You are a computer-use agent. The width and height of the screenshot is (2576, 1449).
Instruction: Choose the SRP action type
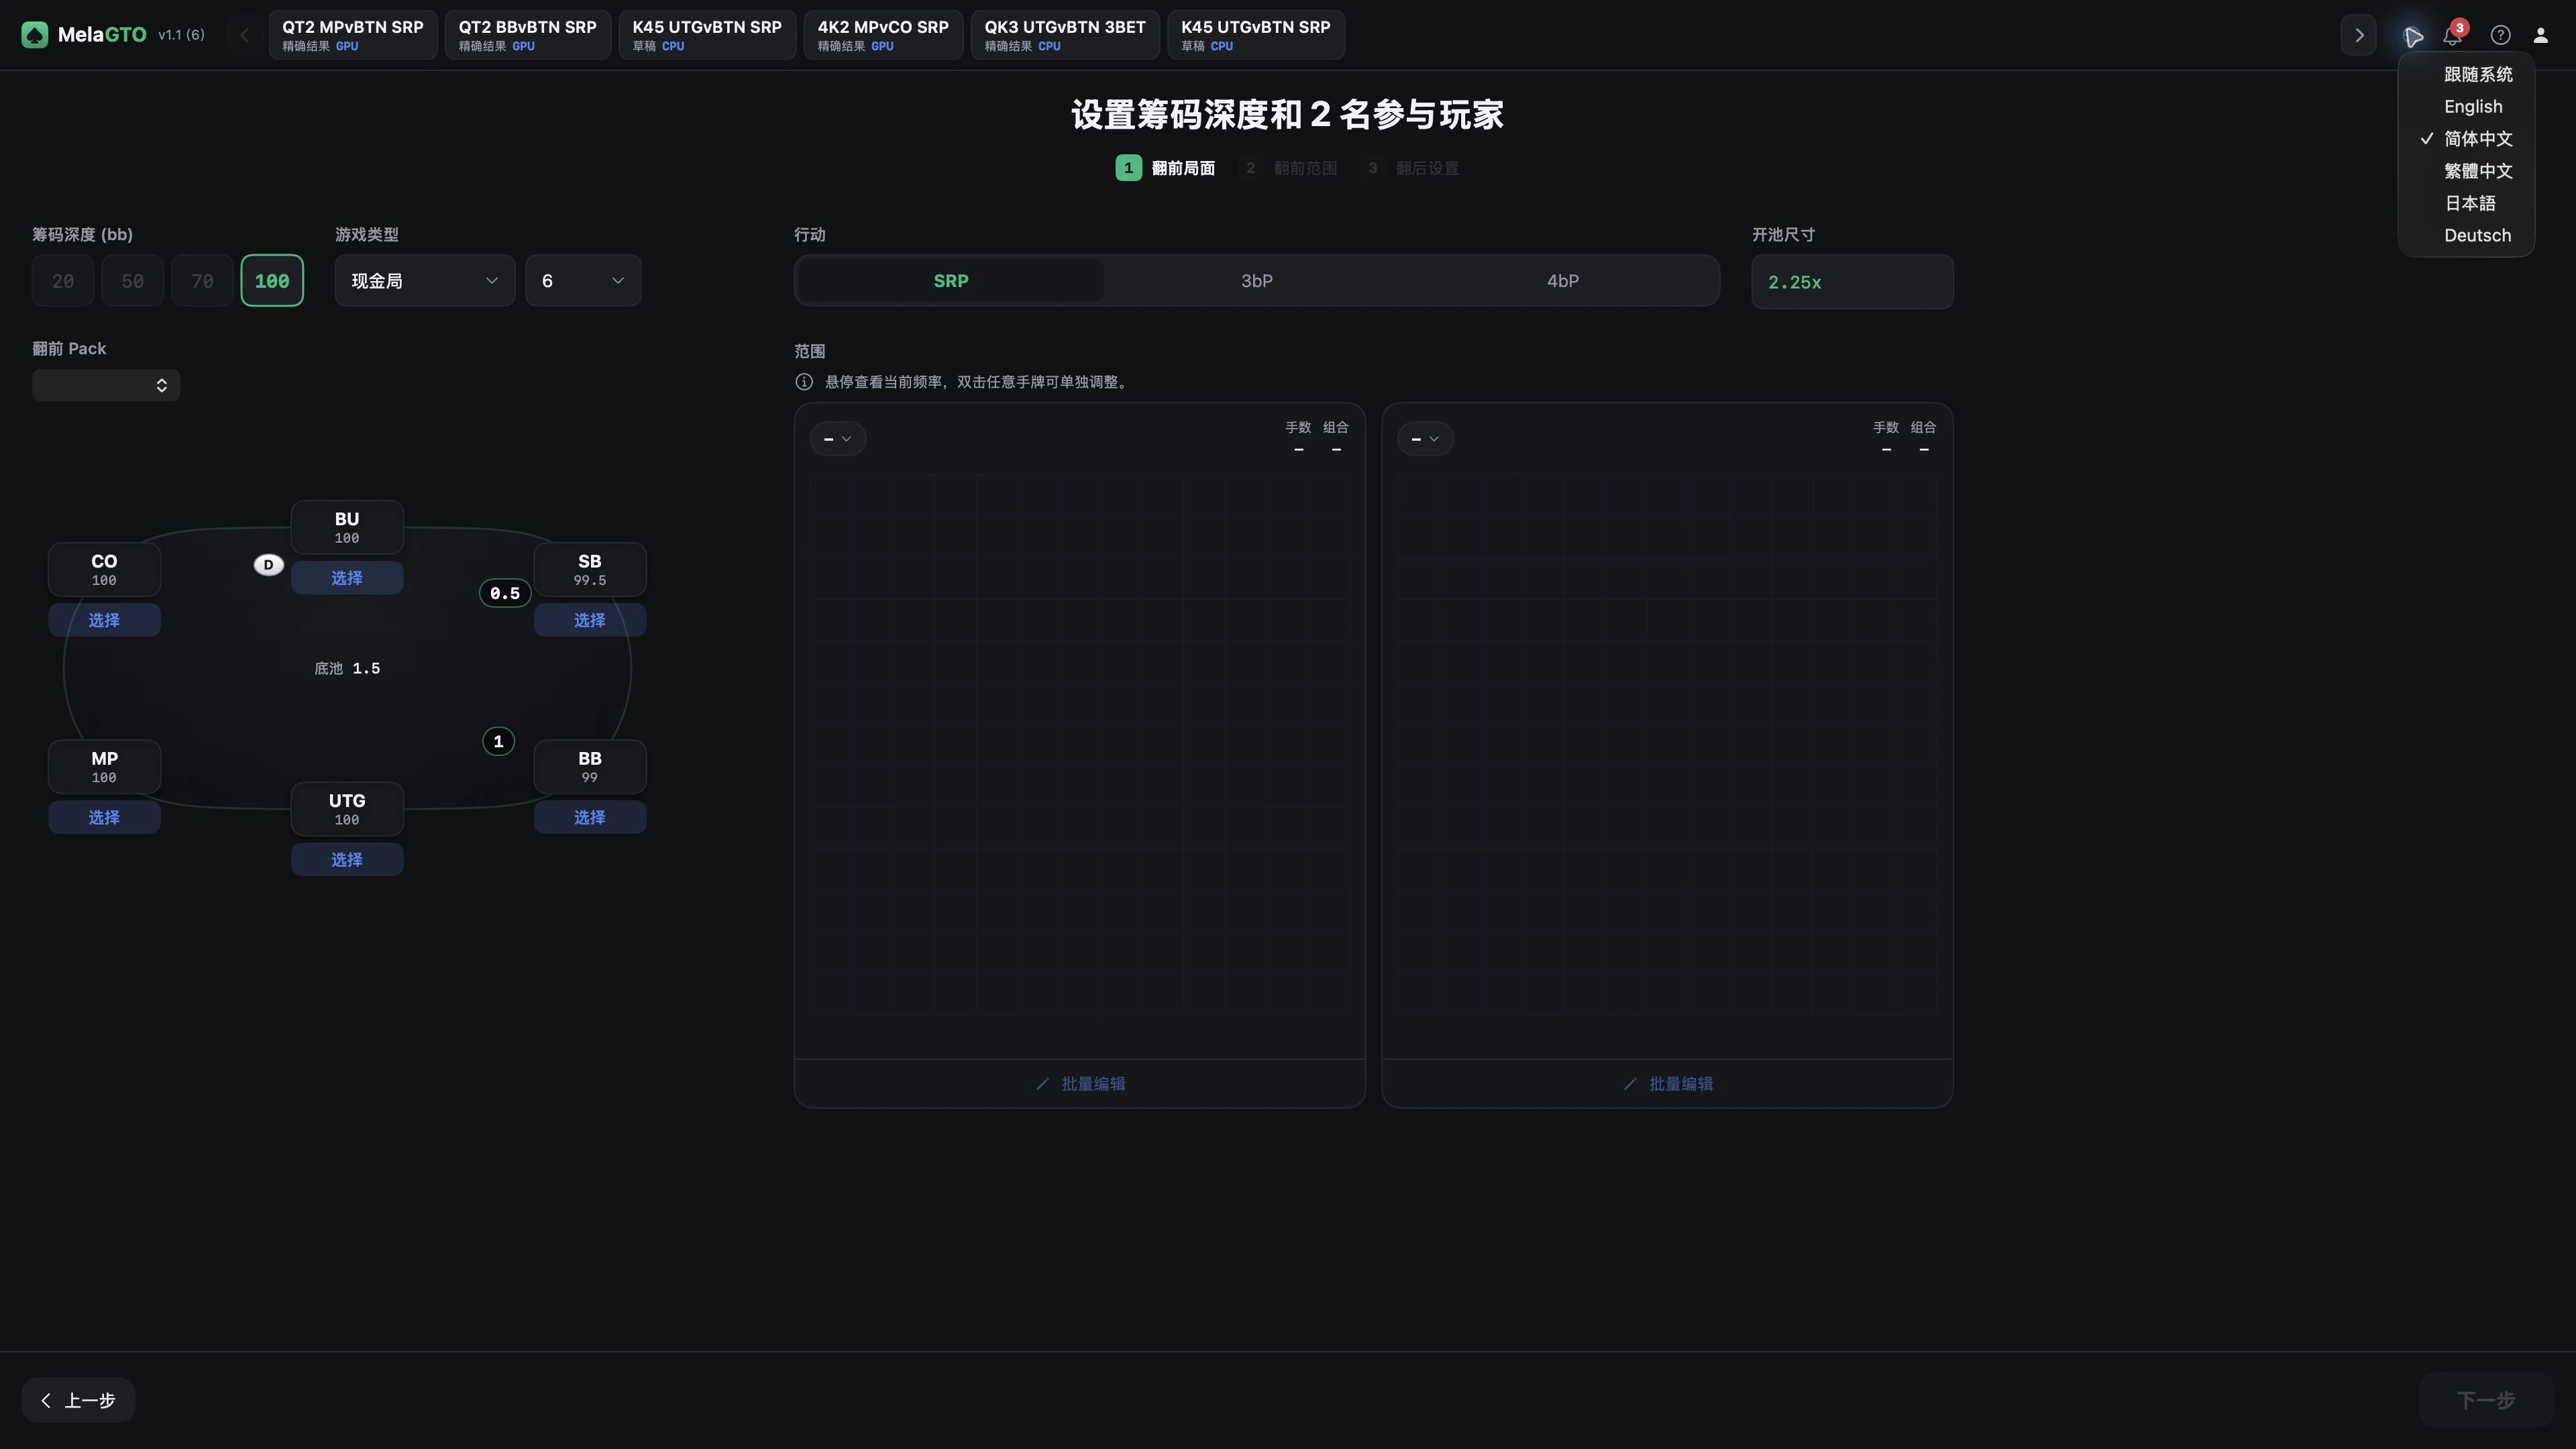pyautogui.click(x=951, y=281)
